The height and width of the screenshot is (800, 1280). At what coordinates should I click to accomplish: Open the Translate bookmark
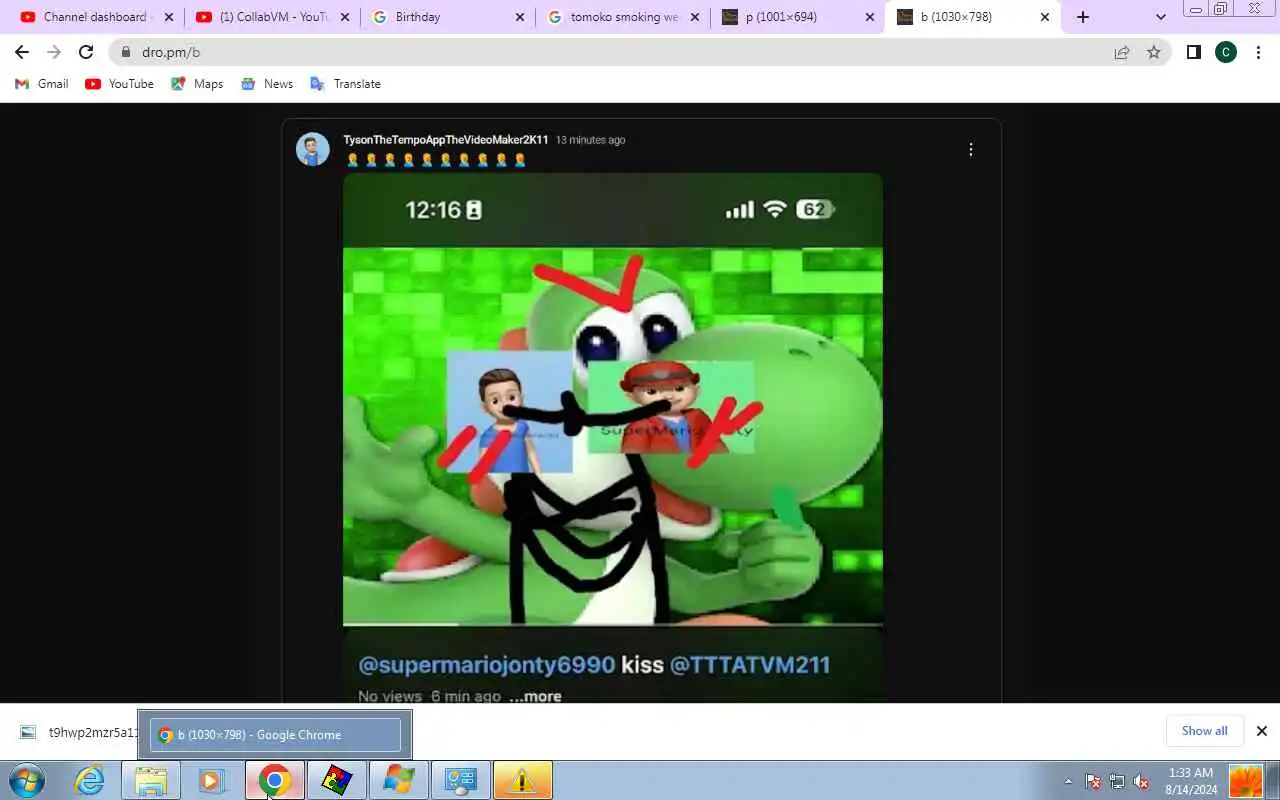point(345,84)
